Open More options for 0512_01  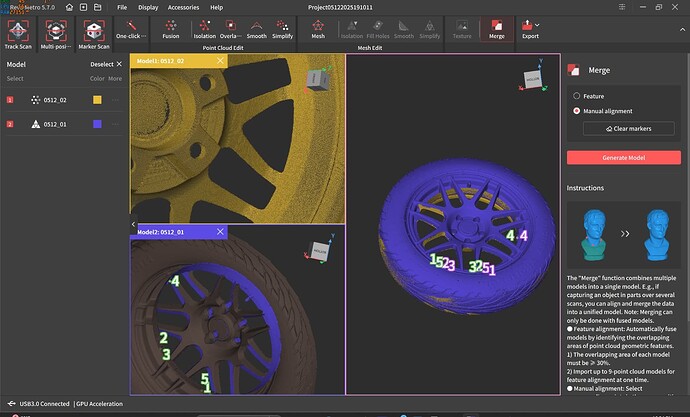tap(115, 124)
